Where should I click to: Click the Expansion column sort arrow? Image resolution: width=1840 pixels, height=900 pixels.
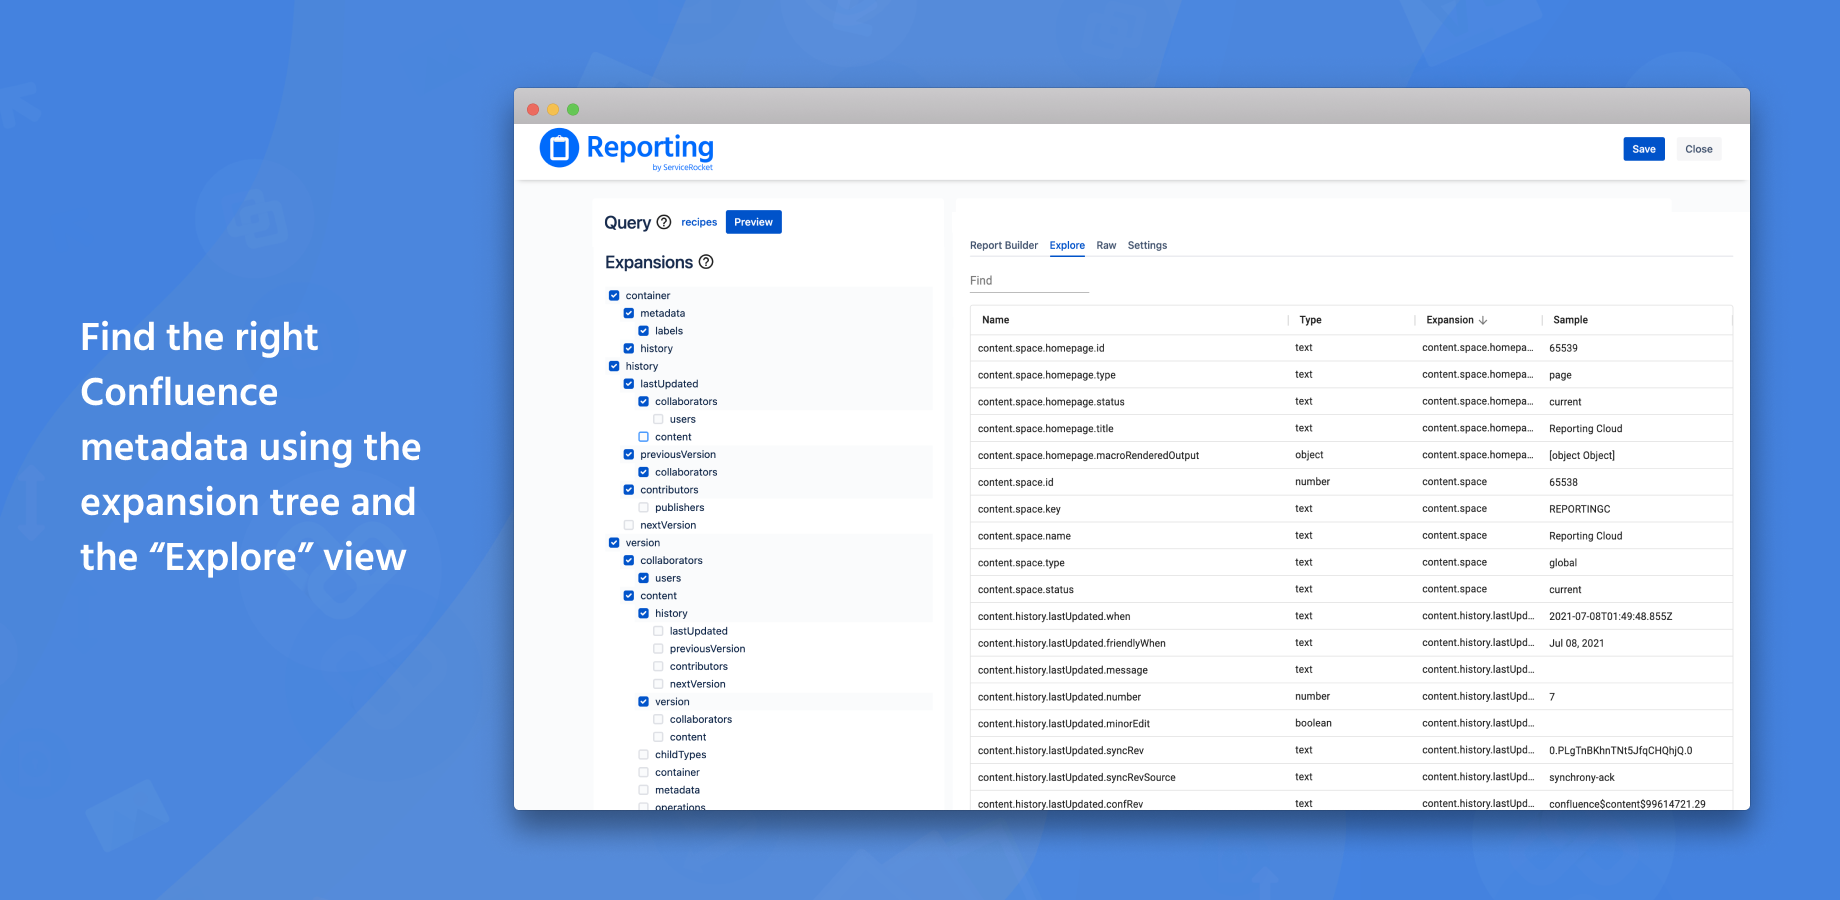pyautogui.click(x=1483, y=320)
